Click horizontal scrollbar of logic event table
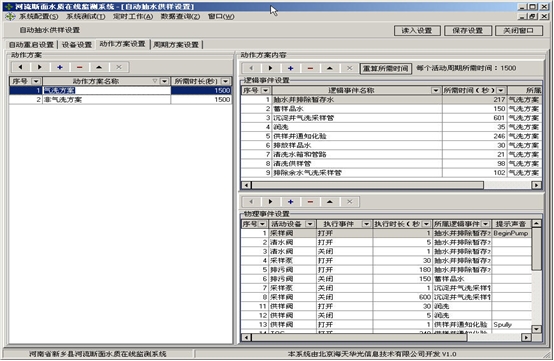This screenshot has width=554, height=361. click(x=367, y=185)
